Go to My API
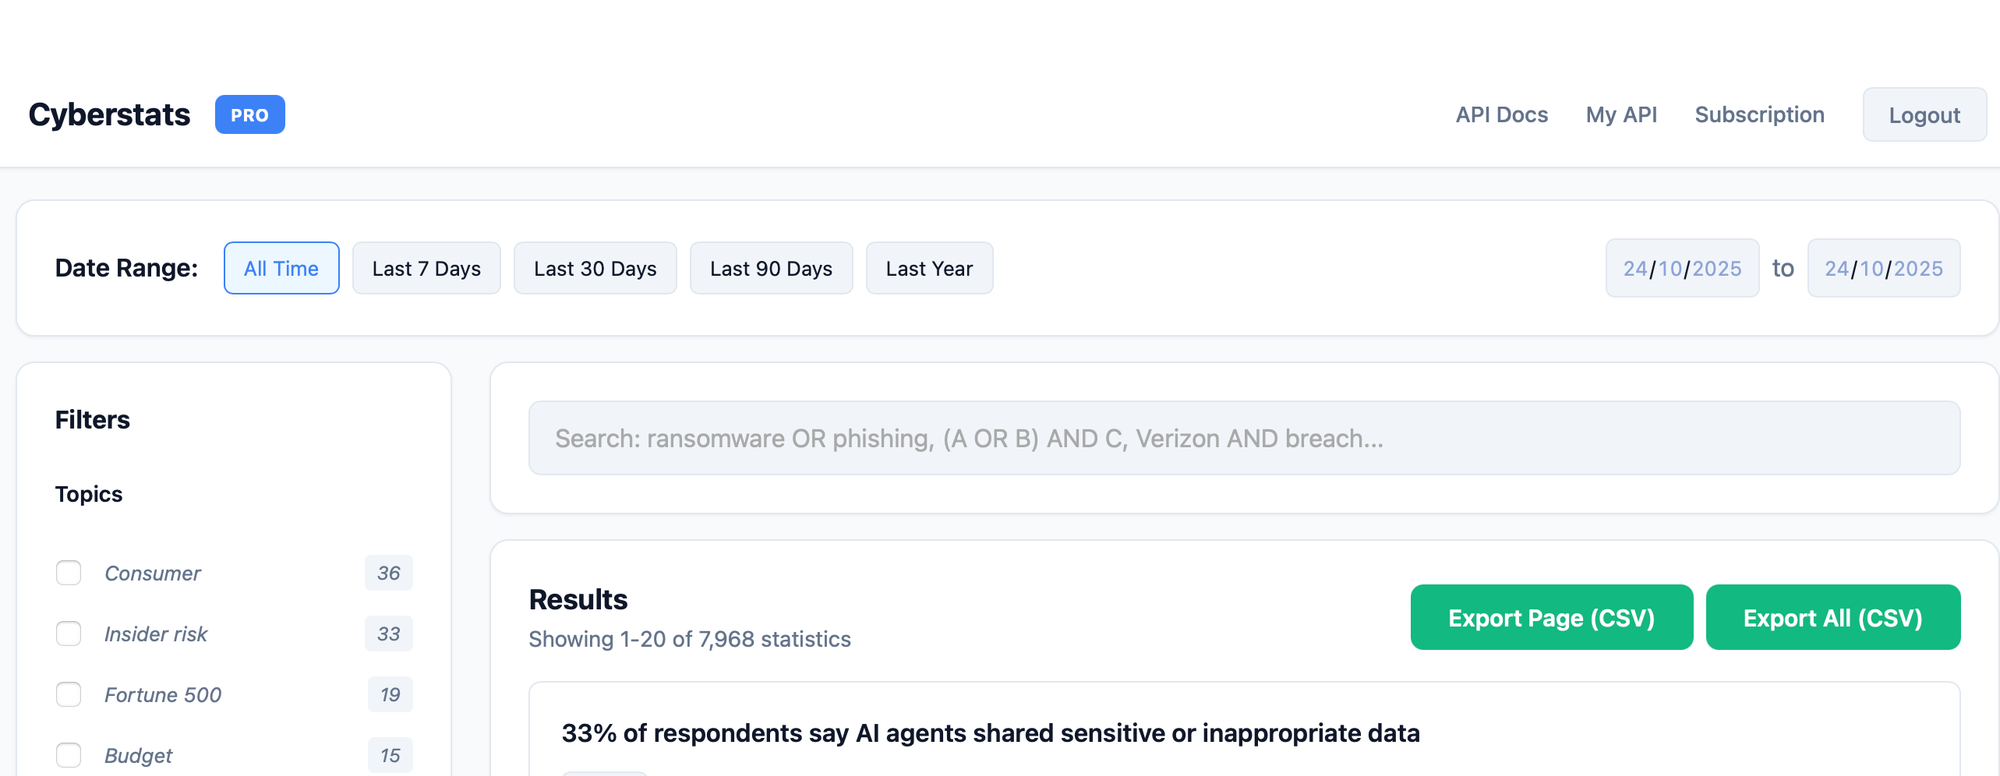 [1621, 115]
